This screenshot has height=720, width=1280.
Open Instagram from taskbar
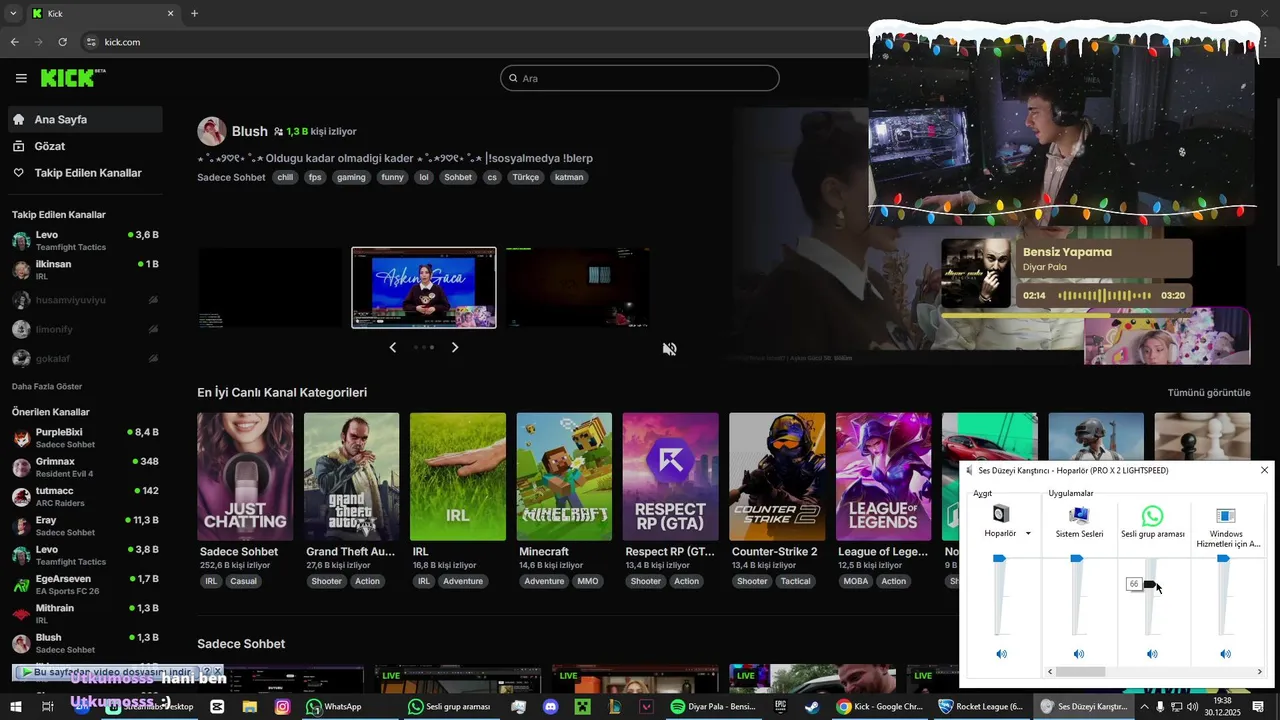coord(283,707)
